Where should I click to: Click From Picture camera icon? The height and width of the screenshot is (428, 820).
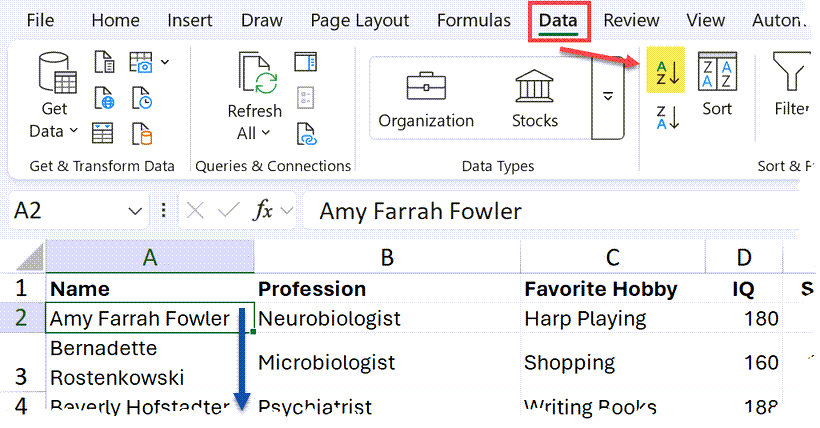point(141,62)
